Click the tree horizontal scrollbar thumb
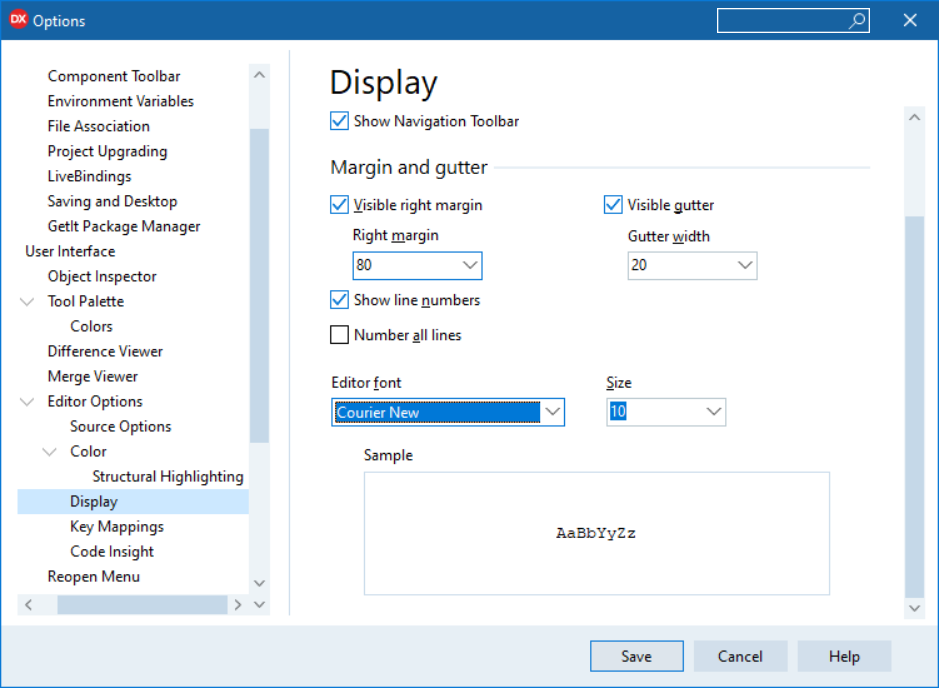This screenshot has height=688, width=939. coord(143,605)
